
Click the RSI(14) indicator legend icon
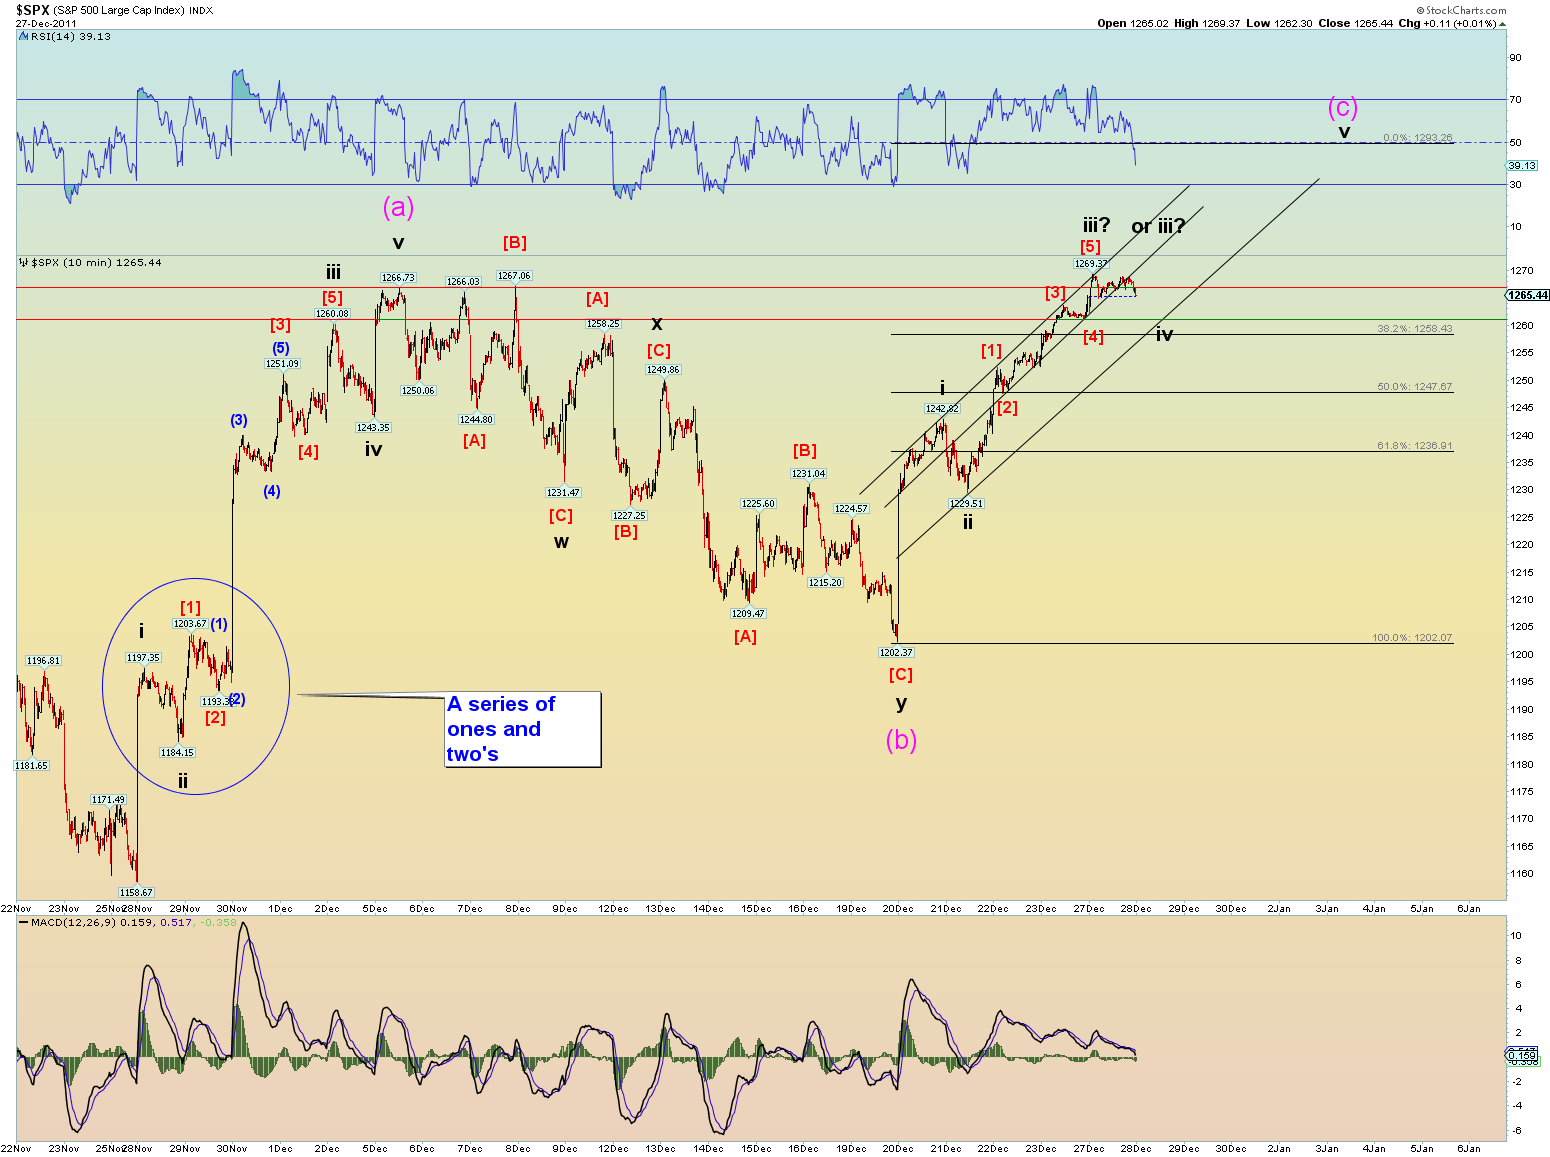(24, 36)
